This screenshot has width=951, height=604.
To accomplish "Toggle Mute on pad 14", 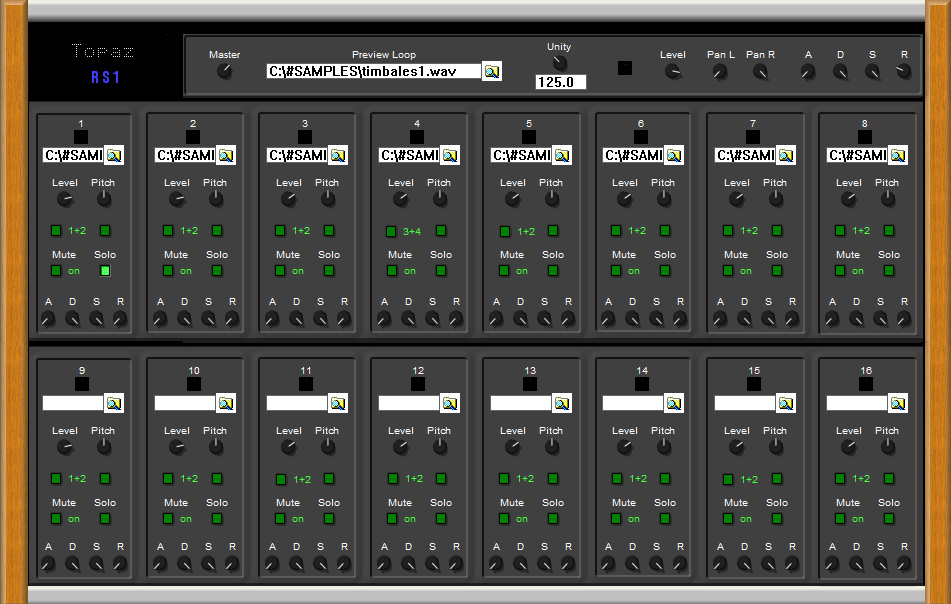I will [x=616, y=518].
